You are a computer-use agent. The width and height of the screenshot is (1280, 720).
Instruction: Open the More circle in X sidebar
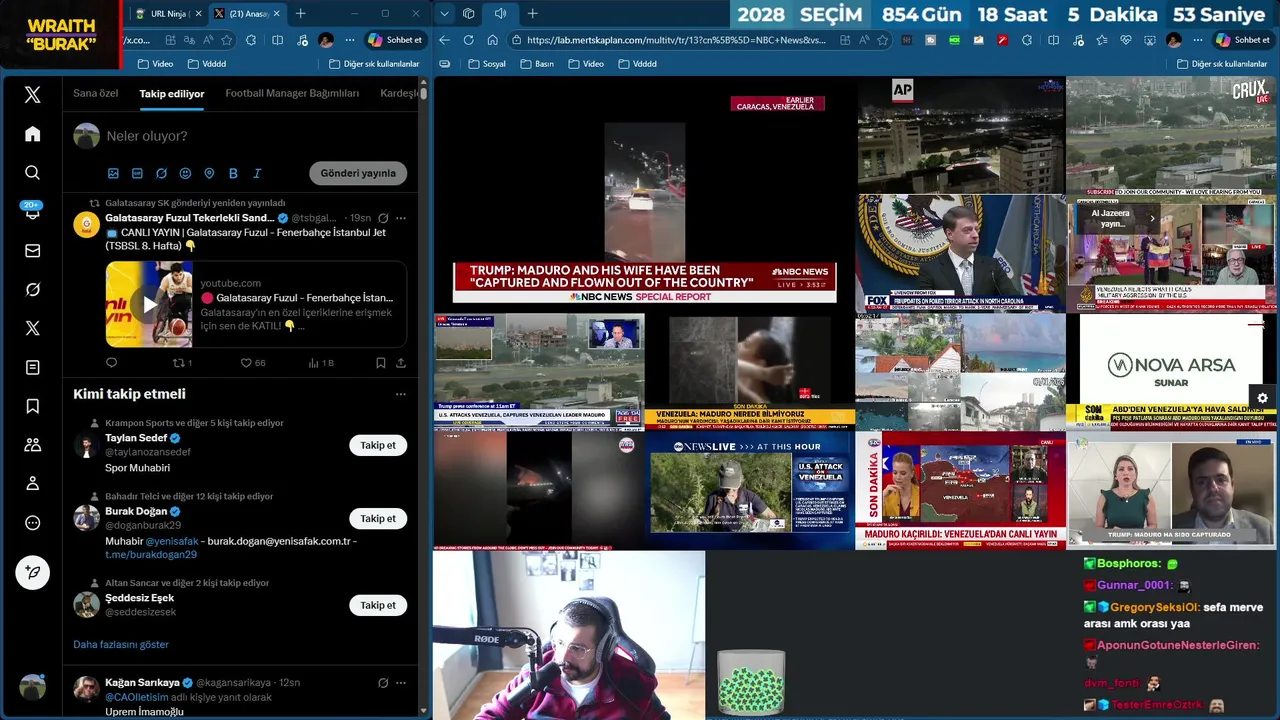point(33,523)
